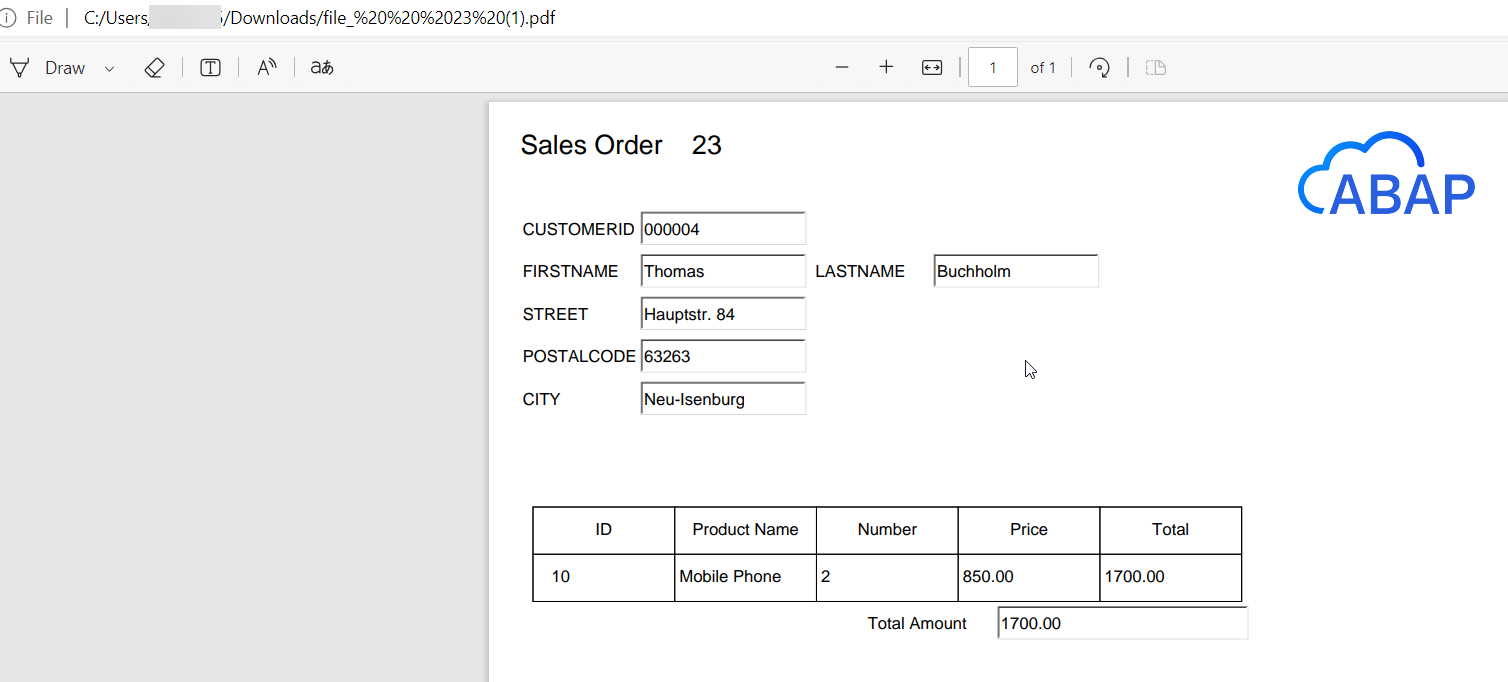Click the page number box
The height and width of the screenshot is (682, 1508).
[x=993, y=68]
